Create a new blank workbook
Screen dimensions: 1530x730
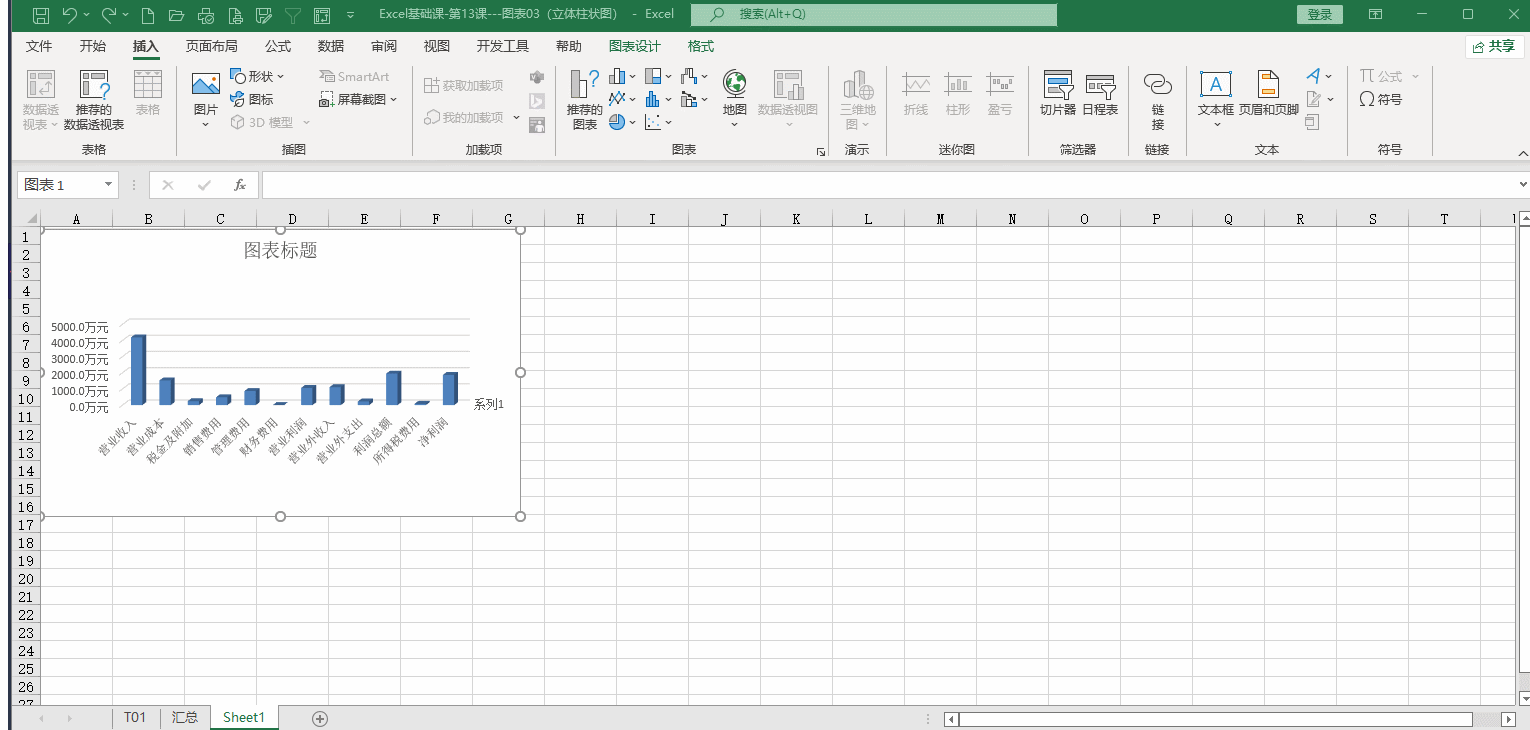pos(147,15)
